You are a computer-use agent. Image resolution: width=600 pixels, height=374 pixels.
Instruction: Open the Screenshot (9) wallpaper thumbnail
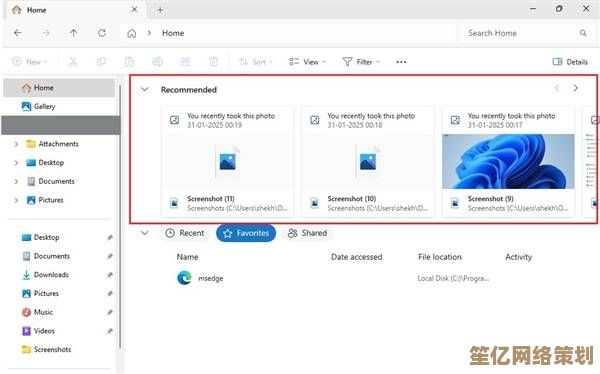[x=508, y=162]
